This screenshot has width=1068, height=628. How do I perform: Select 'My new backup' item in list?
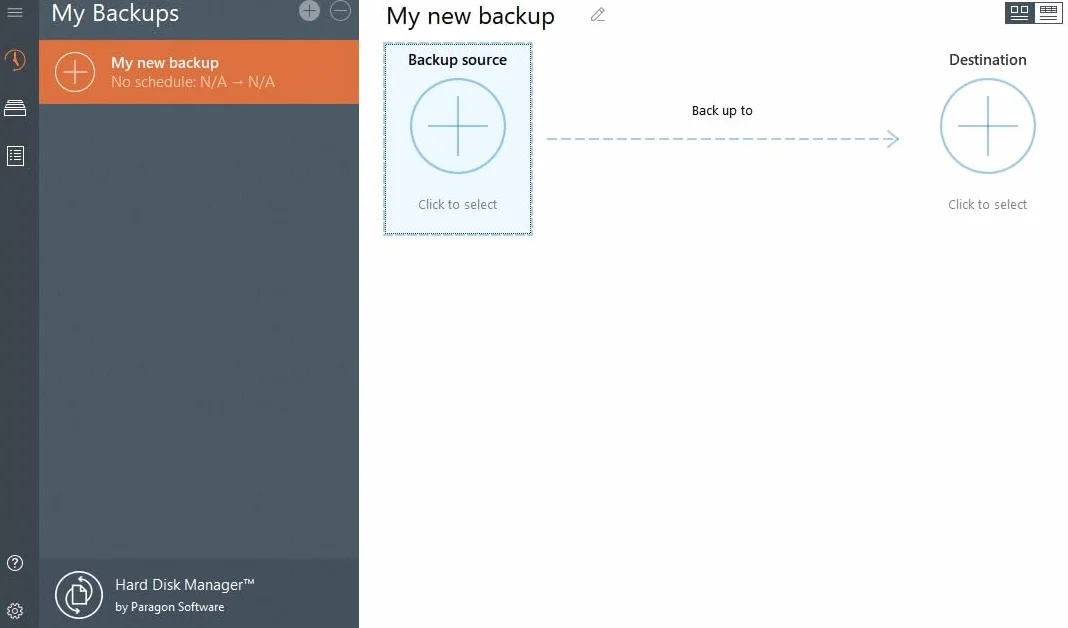(x=199, y=72)
